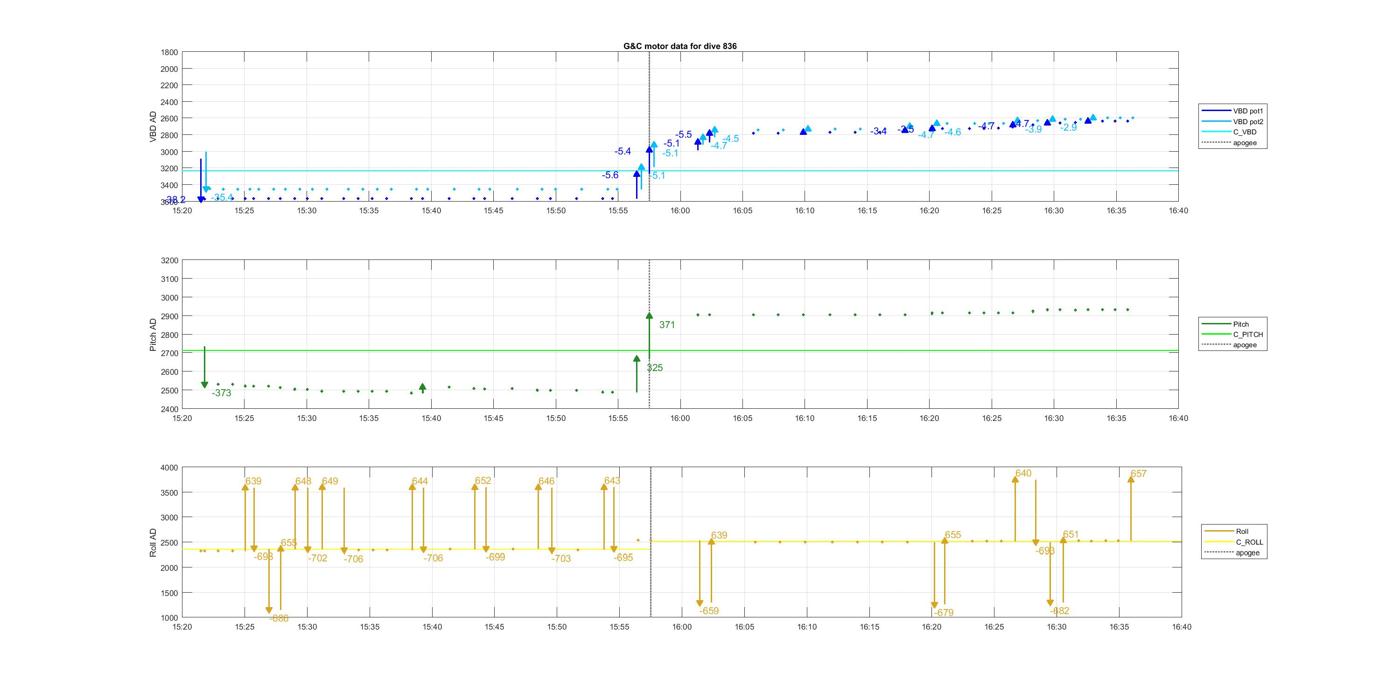Click the 'Roll AD' y-axis label
Screen dimensions: 1400x693
tap(153, 543)
